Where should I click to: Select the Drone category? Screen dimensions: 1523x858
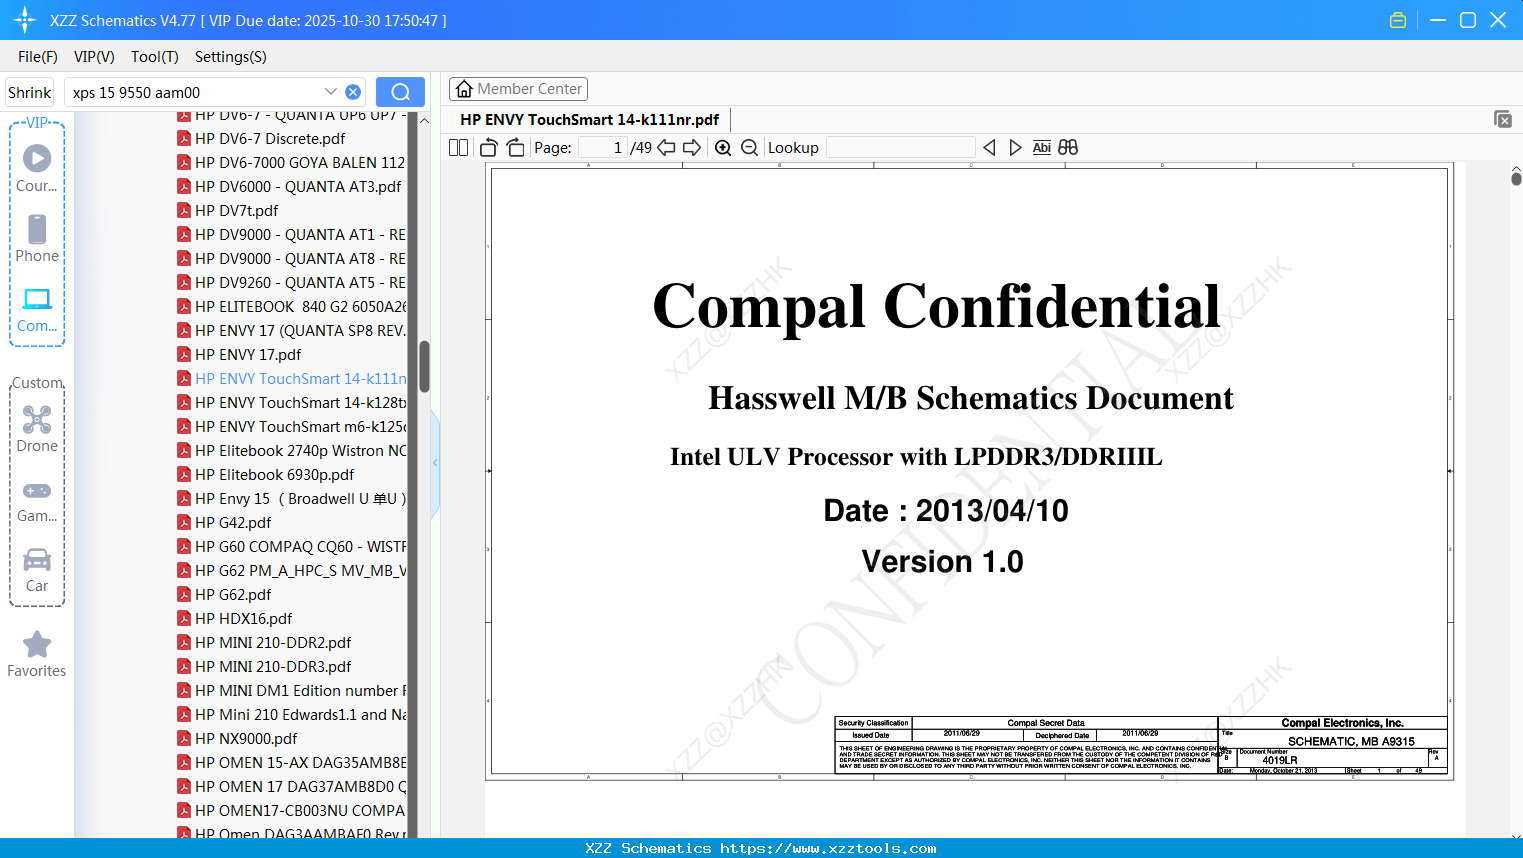click(x=37, y=429)
